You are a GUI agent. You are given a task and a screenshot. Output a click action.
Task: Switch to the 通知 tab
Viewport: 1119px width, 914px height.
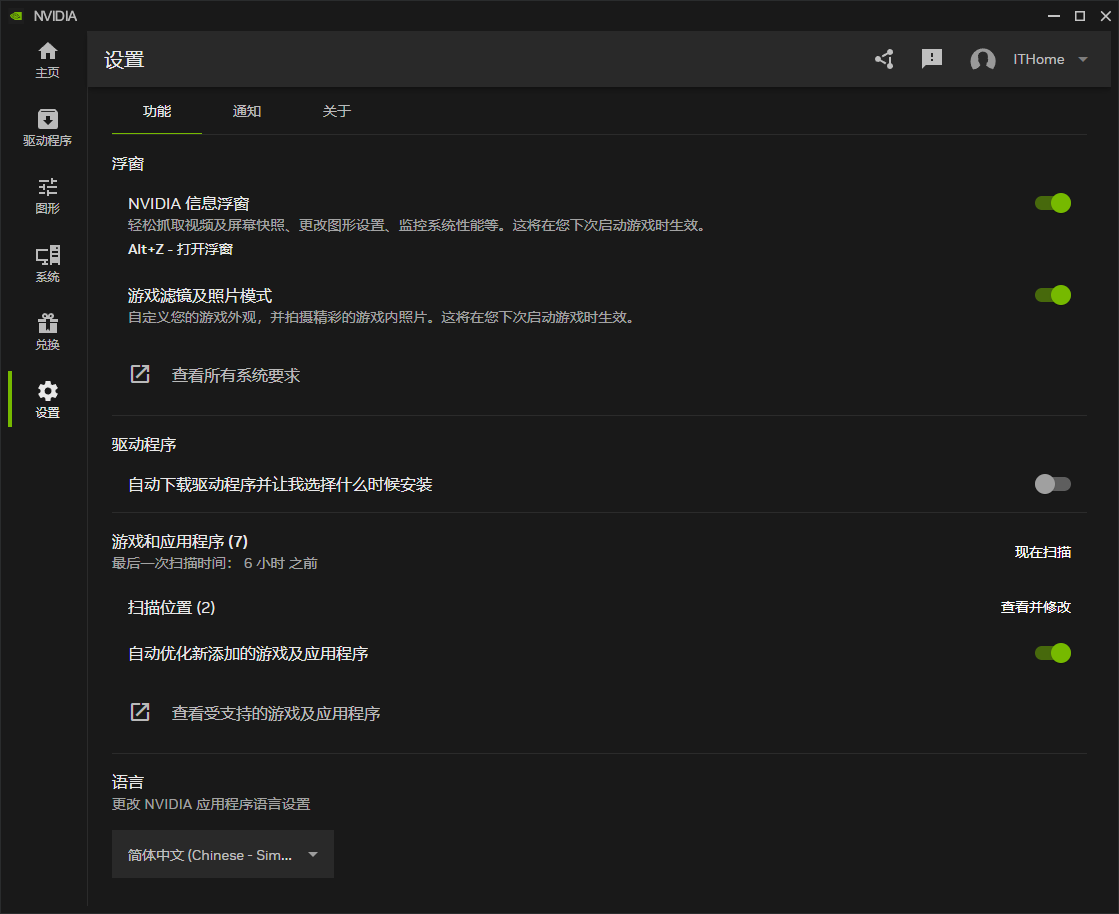click(246, 111)
